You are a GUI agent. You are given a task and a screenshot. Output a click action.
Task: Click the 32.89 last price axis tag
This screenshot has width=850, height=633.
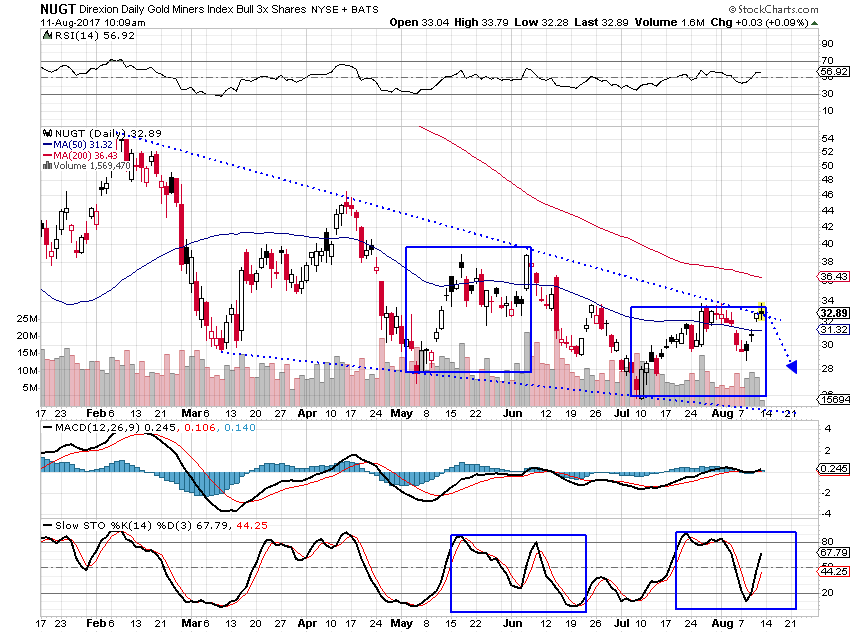806,313
